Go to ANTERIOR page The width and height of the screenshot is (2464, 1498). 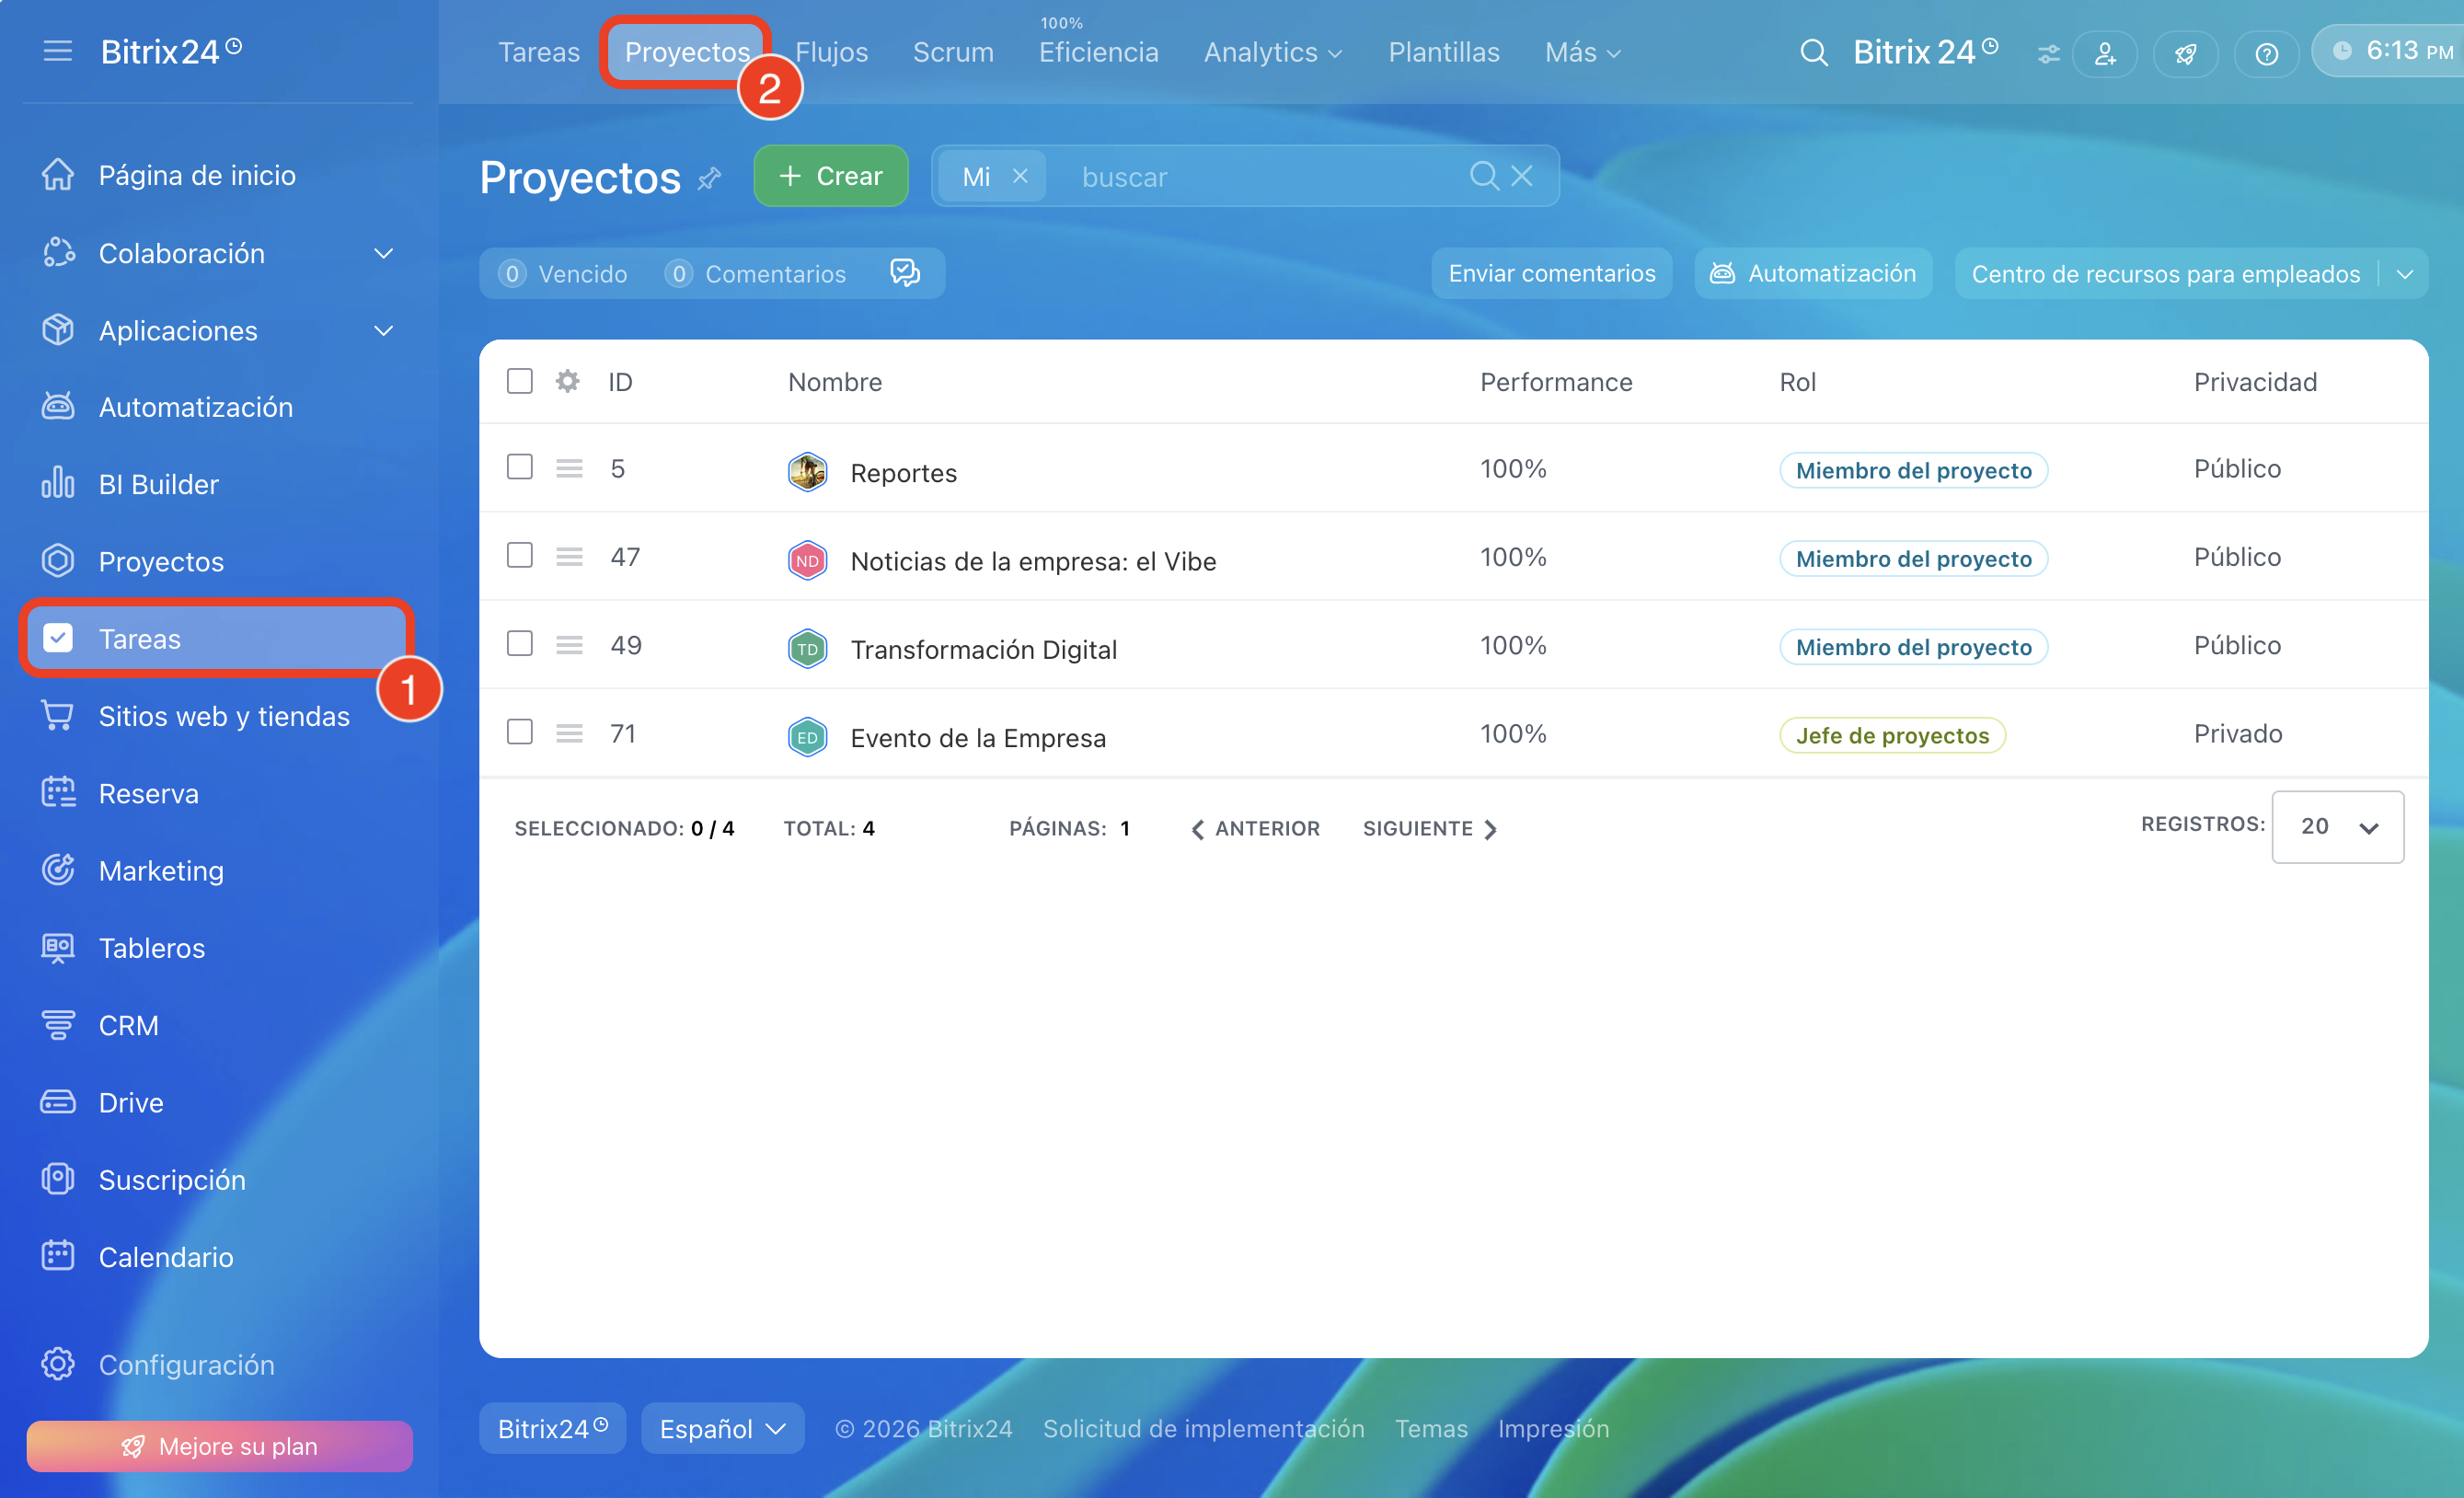(1255, 828)
